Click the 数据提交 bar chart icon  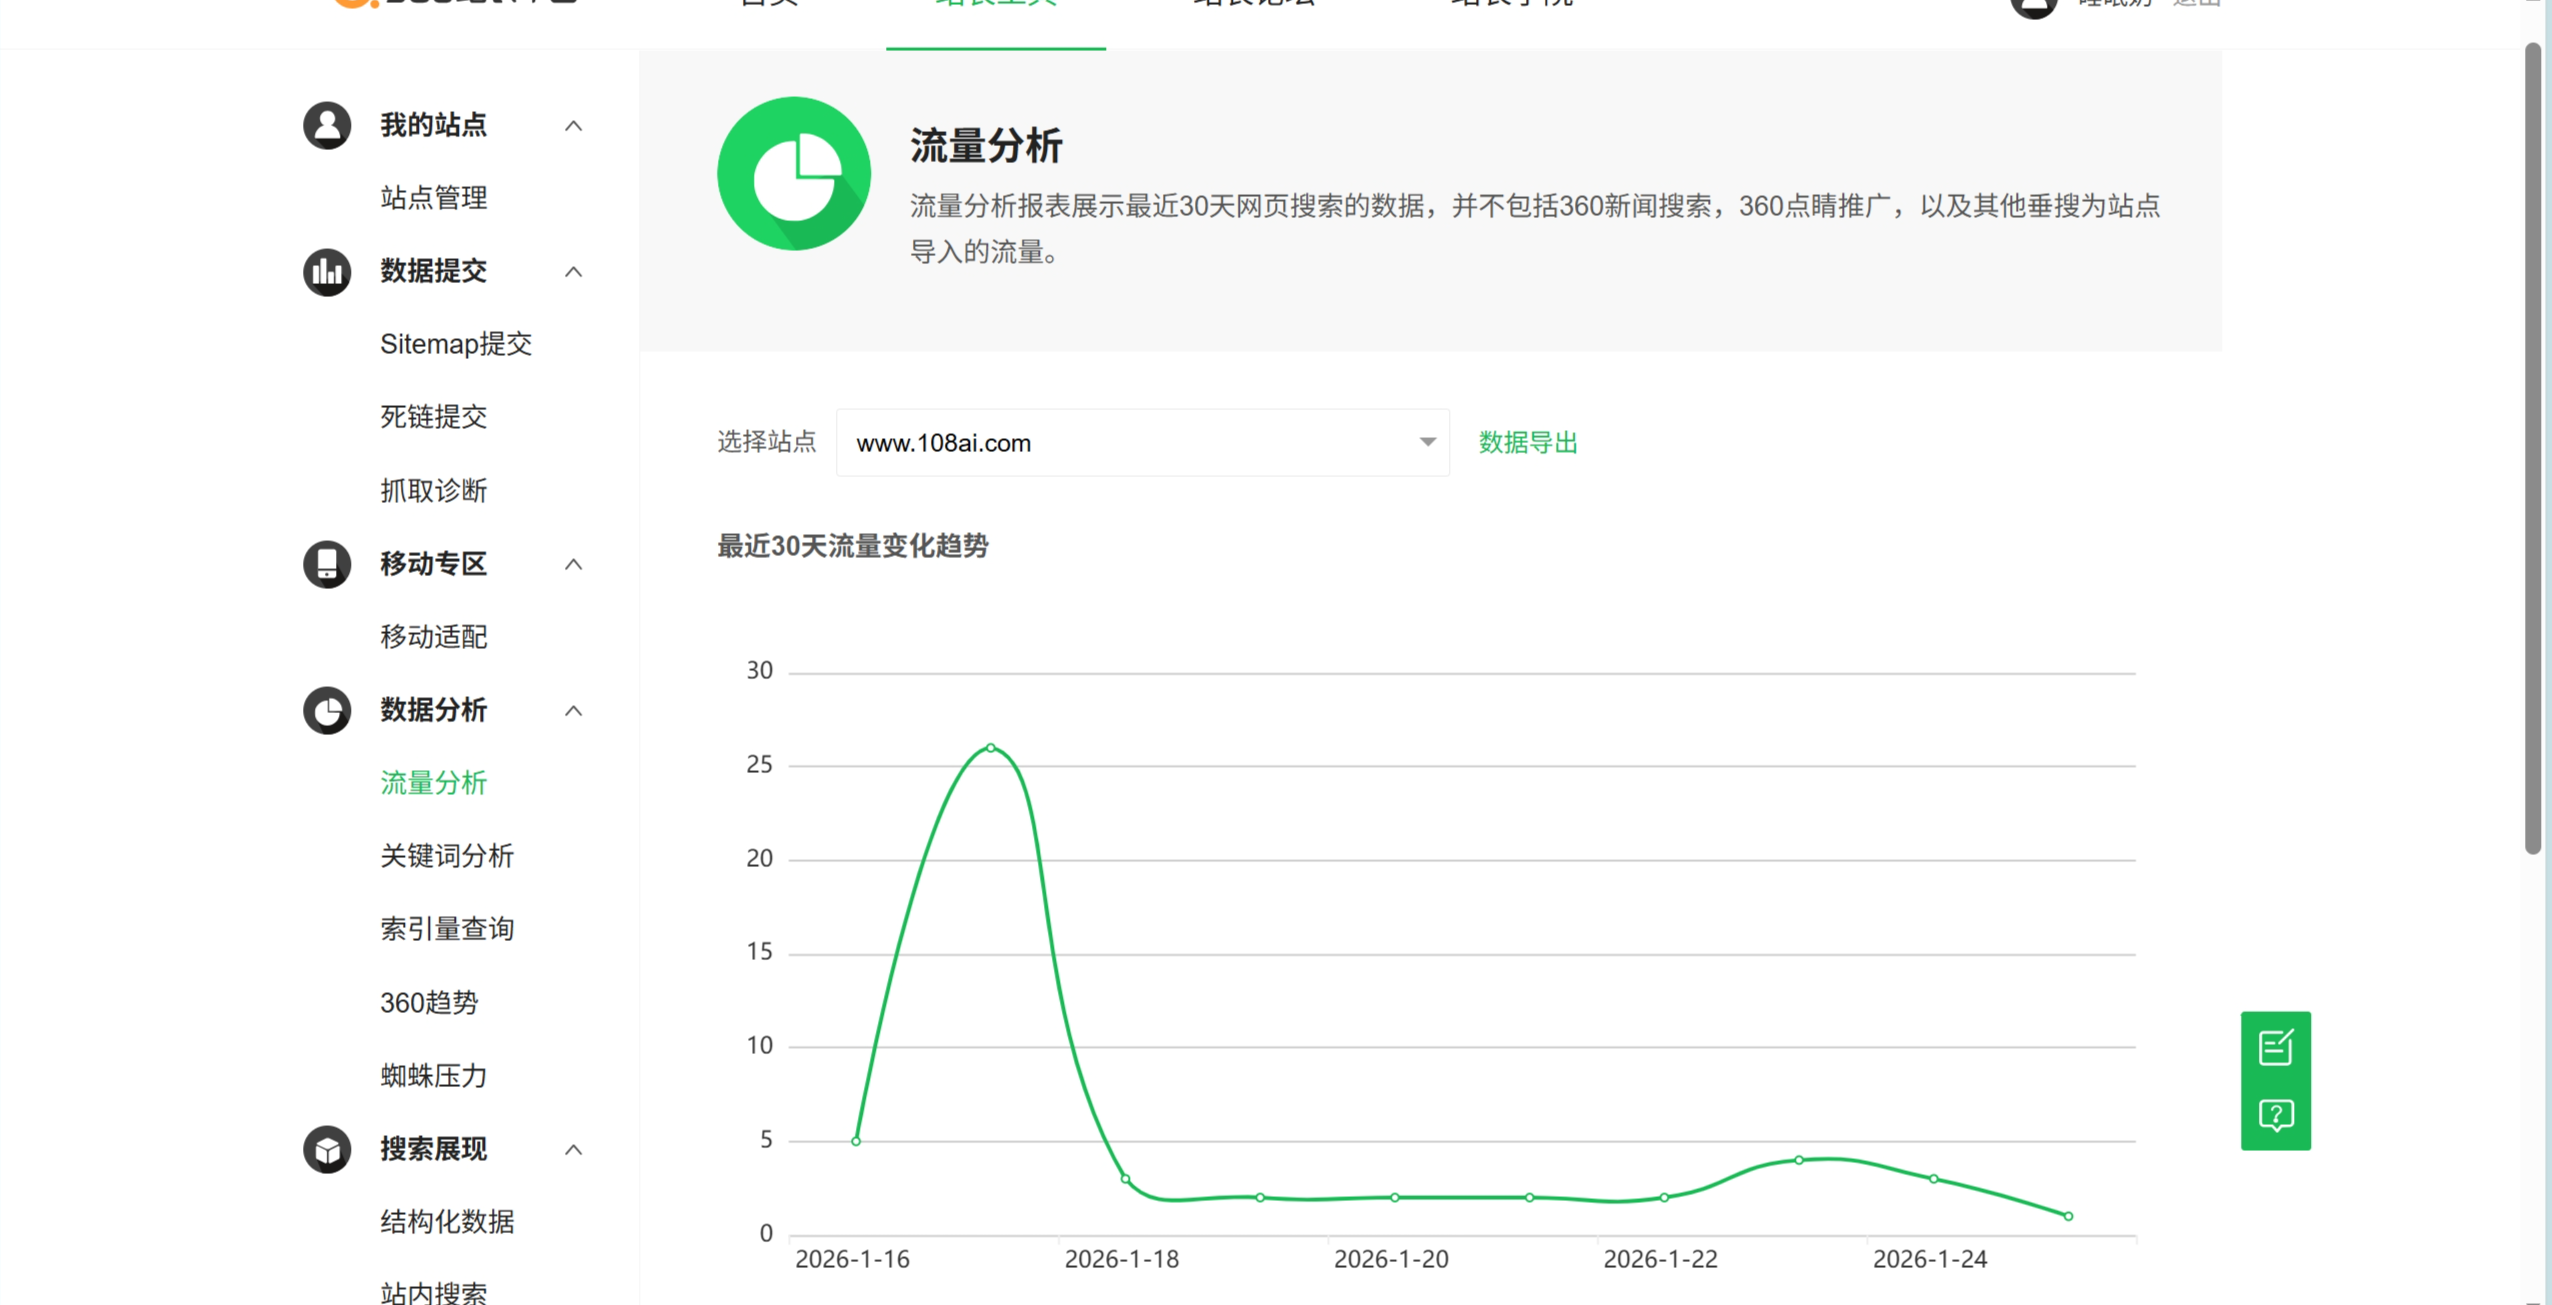pos(327,272)
